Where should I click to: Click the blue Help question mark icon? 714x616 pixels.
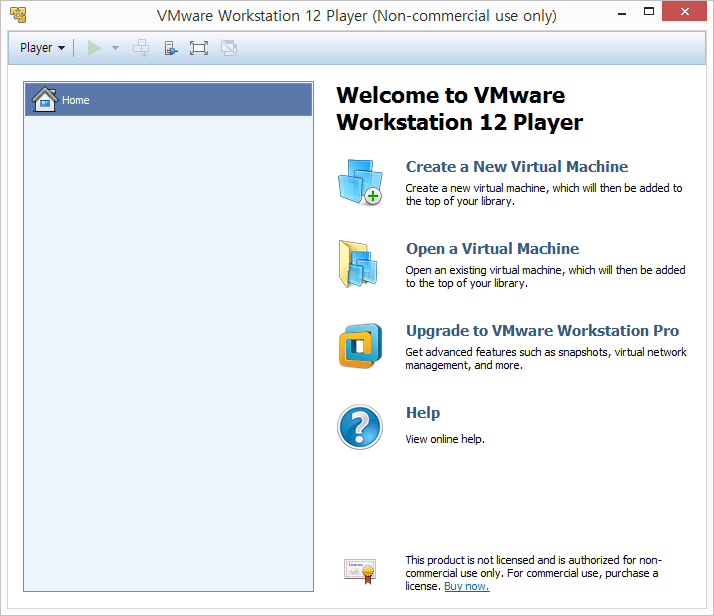click(359, 427)
